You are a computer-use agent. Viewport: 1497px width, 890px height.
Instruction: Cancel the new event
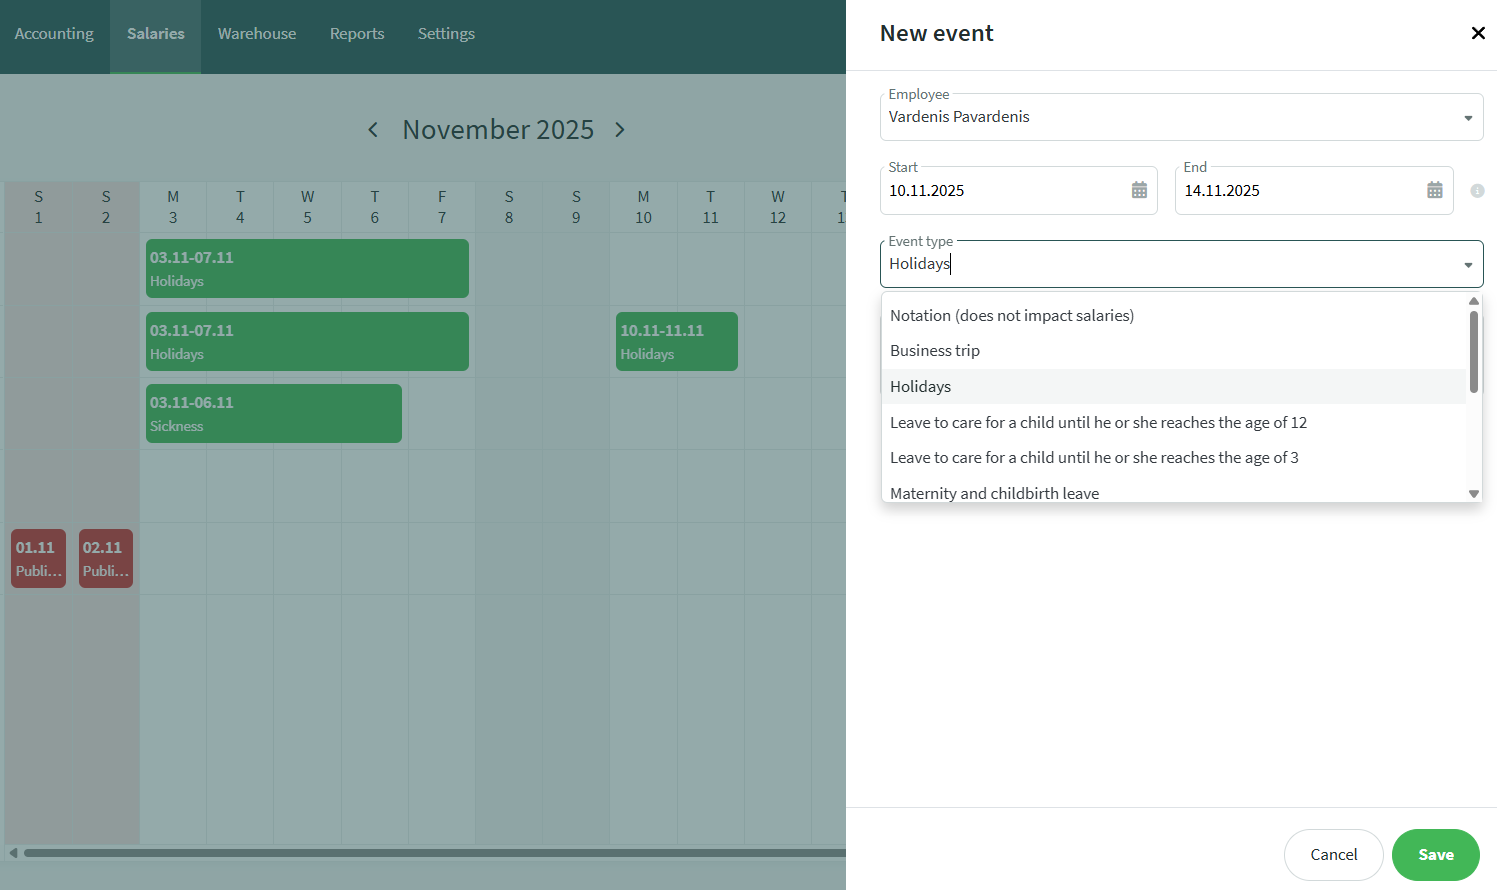[1333, 855]
